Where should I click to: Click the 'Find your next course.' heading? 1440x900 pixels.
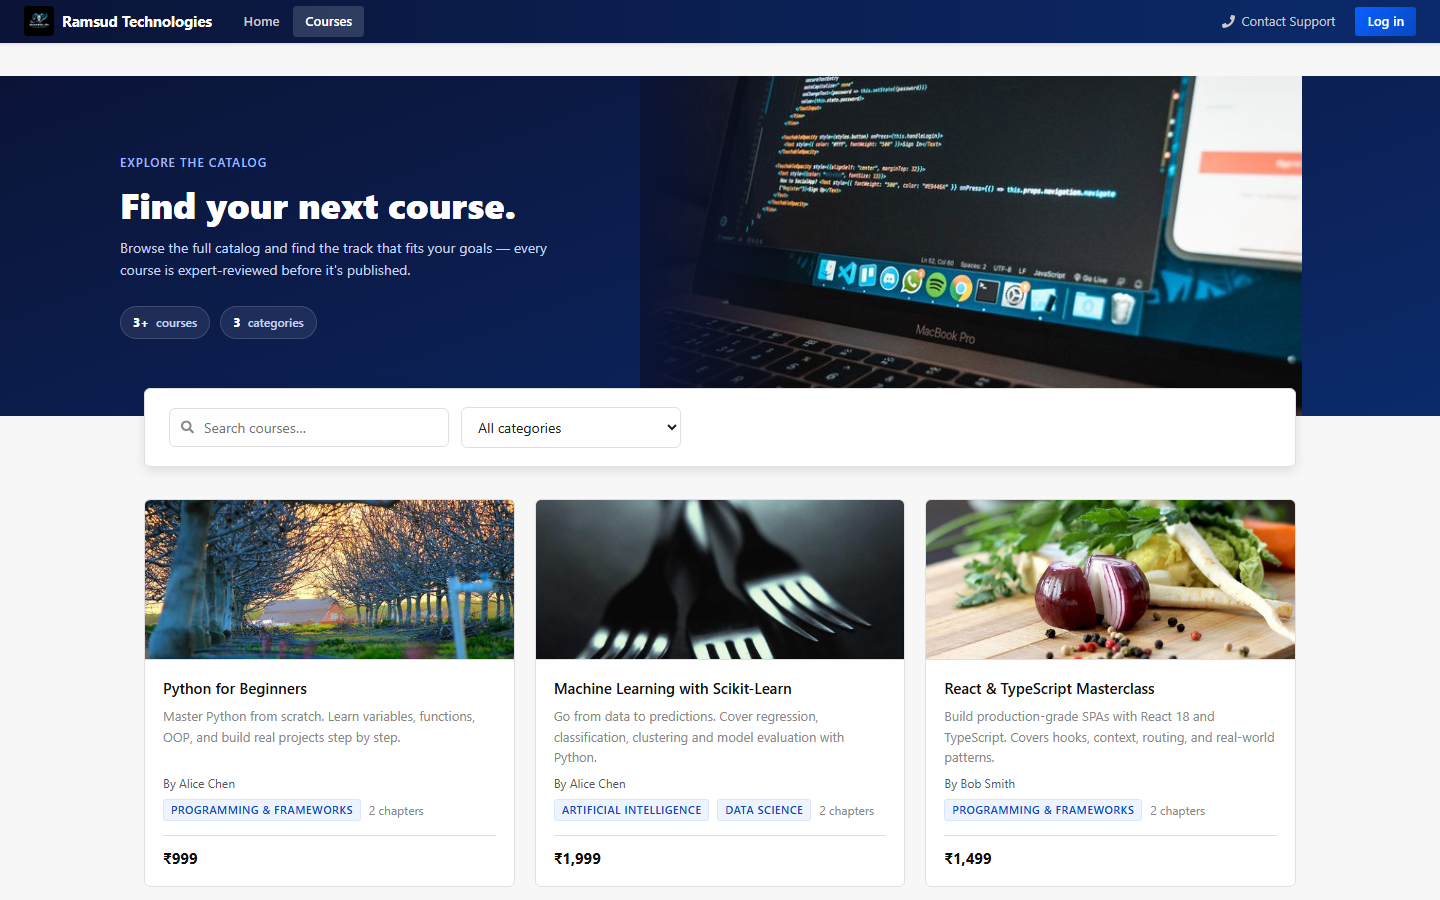click(x=318, y=207)
